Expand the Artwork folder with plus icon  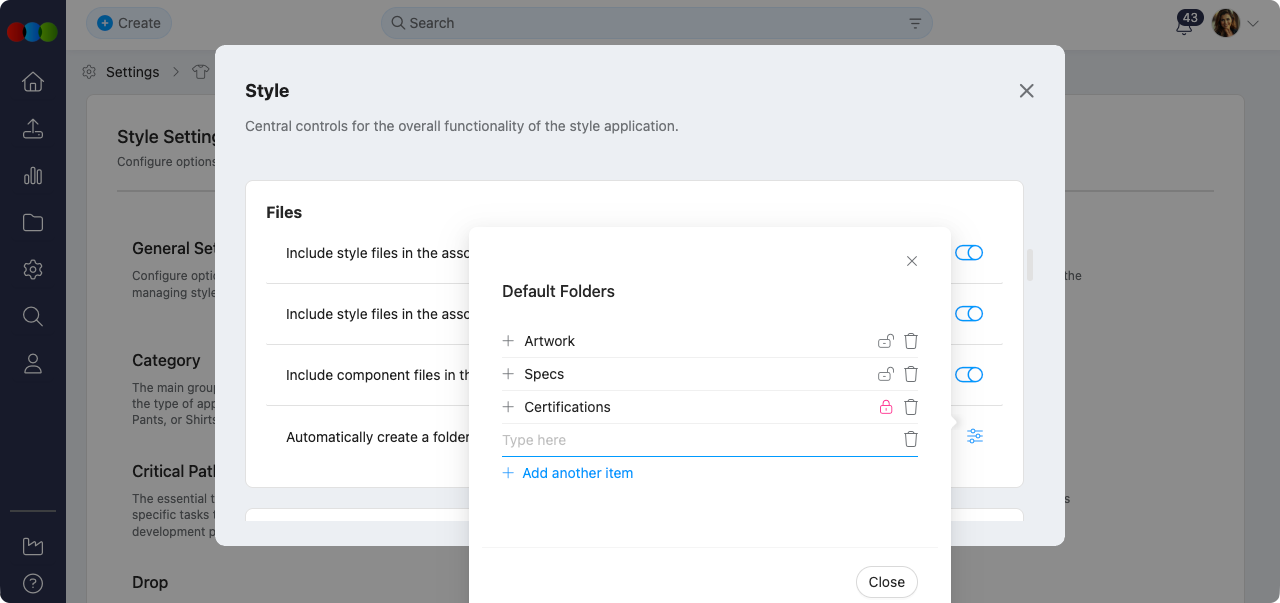pyautogui.click(x=508, y=341)
